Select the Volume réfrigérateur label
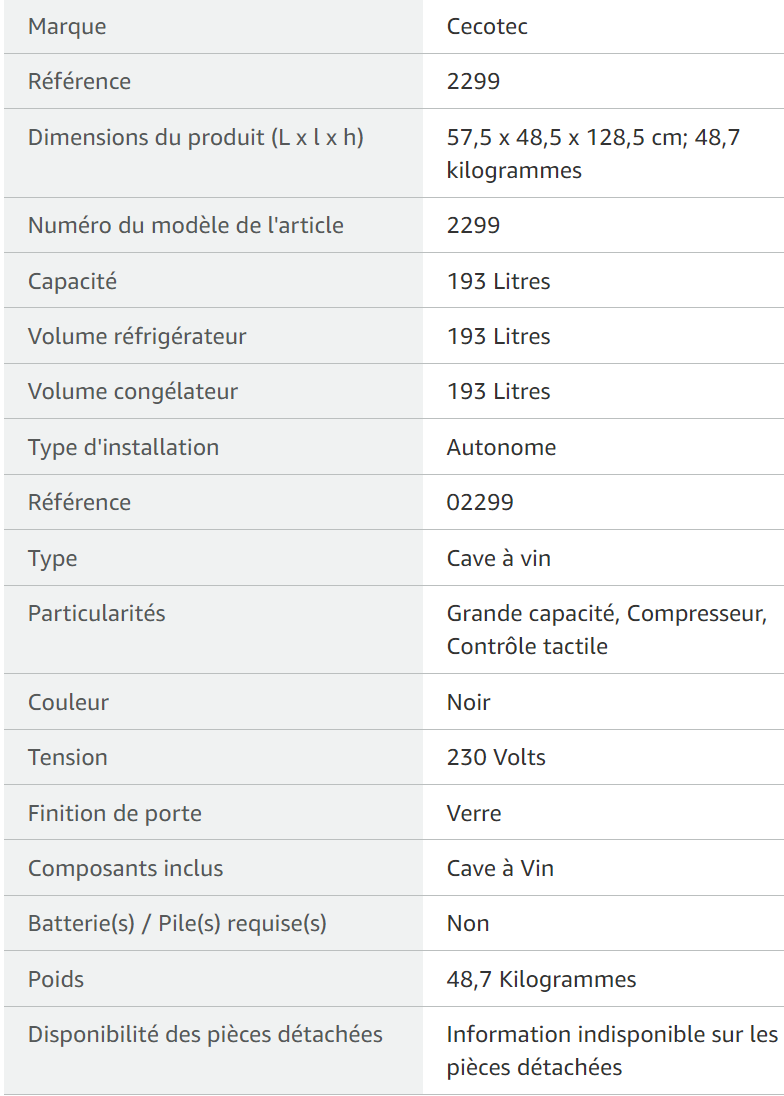The image size is (784, 1096). click(137, 336)
